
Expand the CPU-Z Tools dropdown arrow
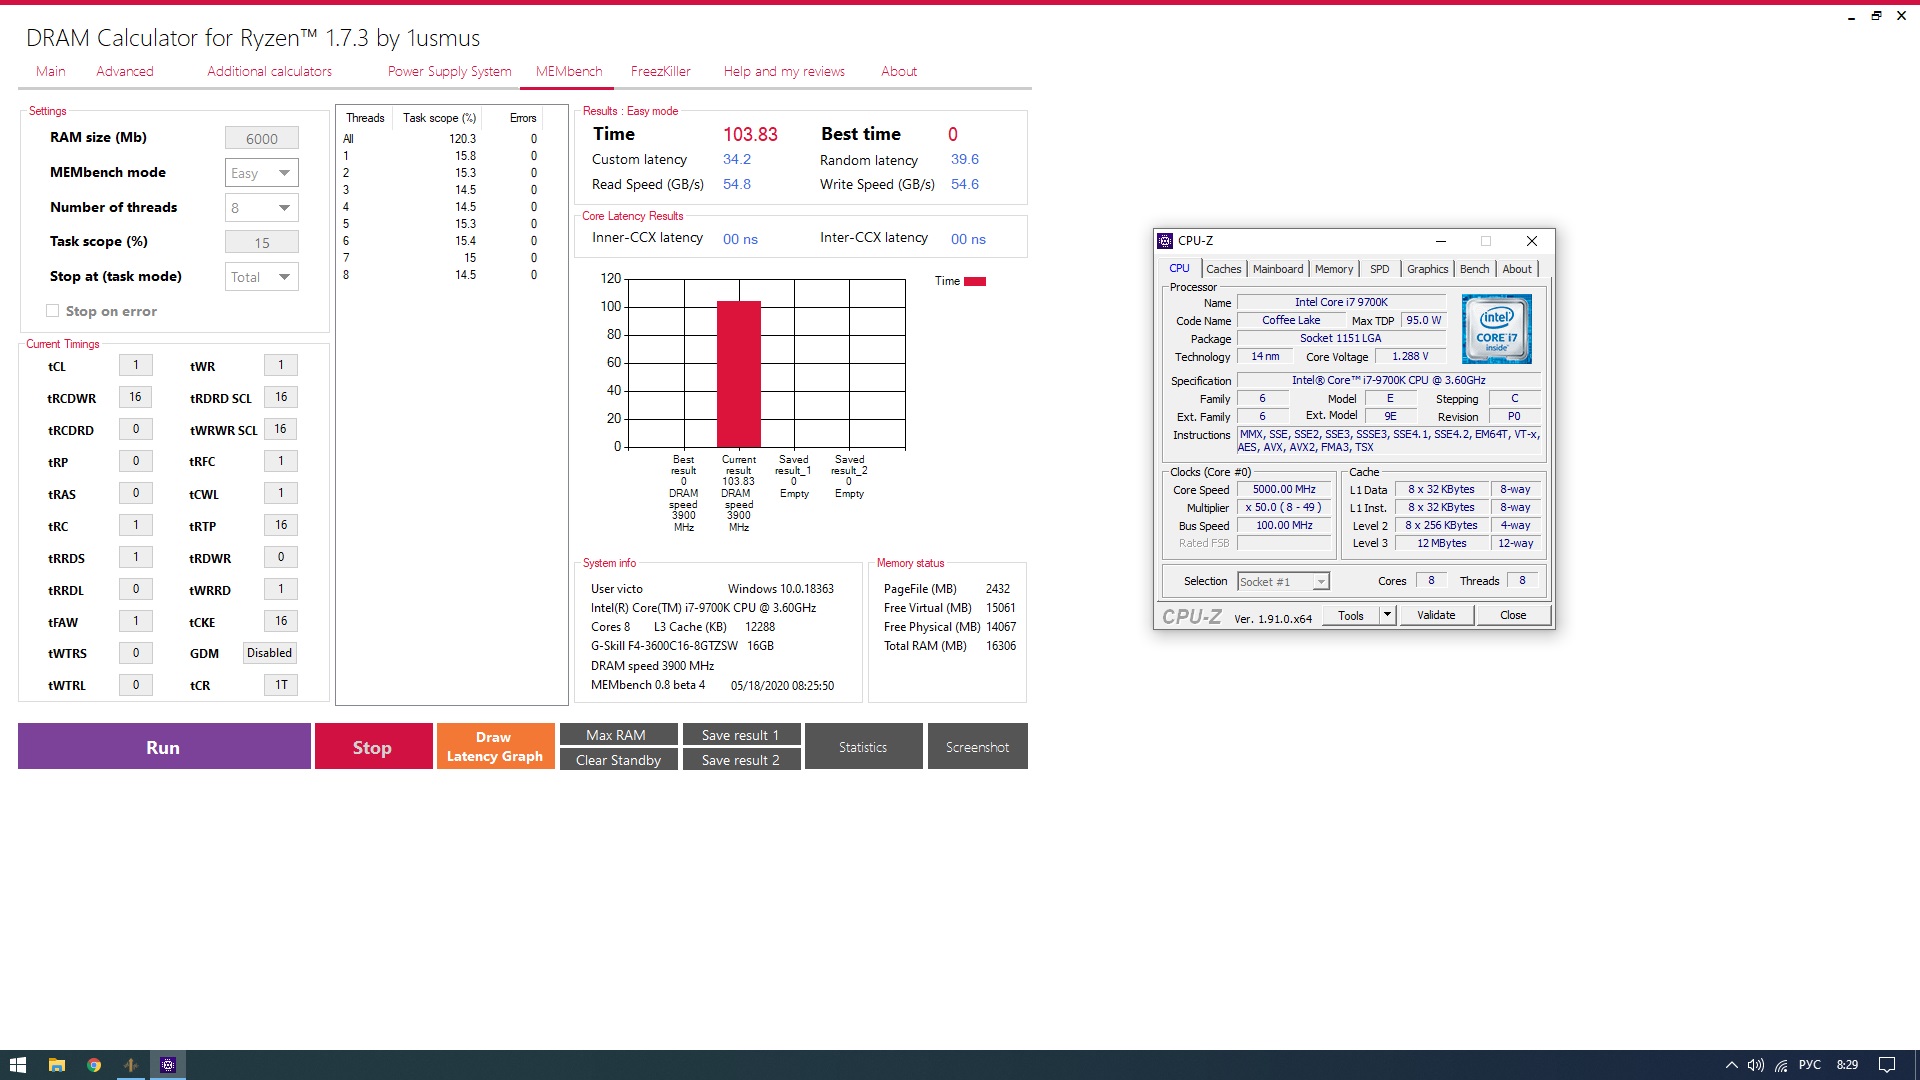pyautogui.click(x=1387, y=615)
